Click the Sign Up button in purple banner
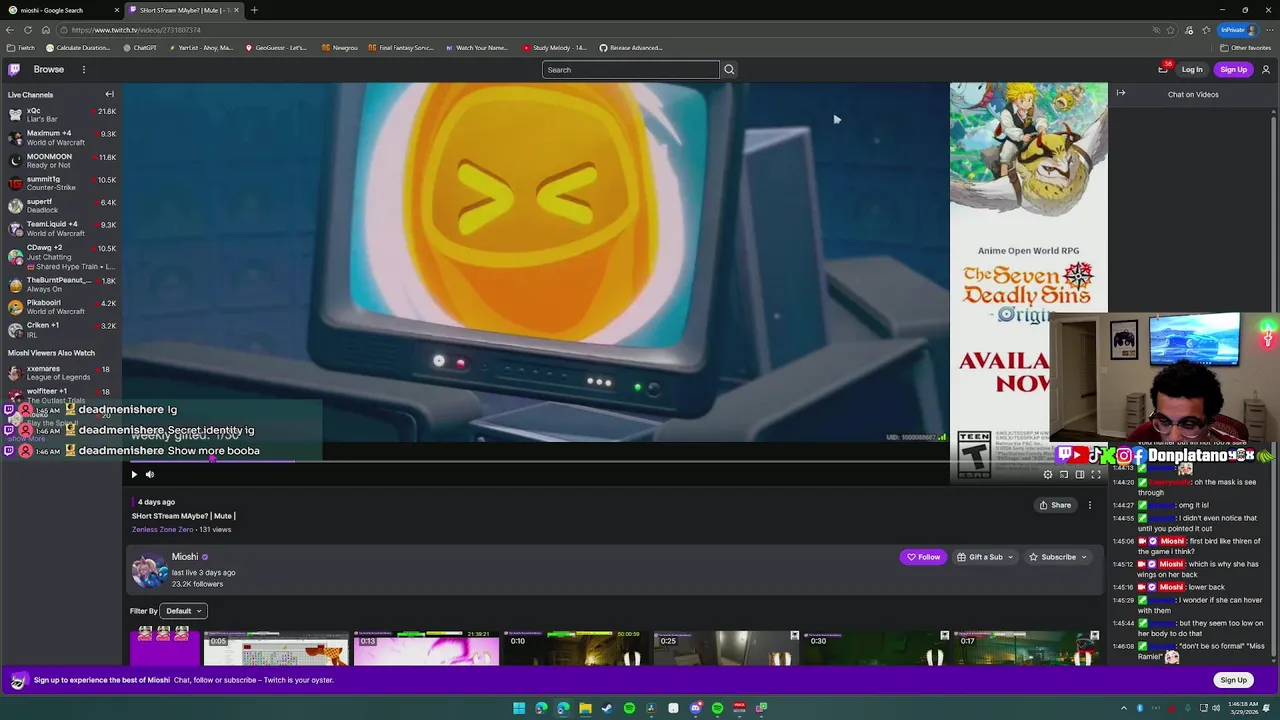This screenshot has width=1280, height=720. click(x=1233, y=680)
